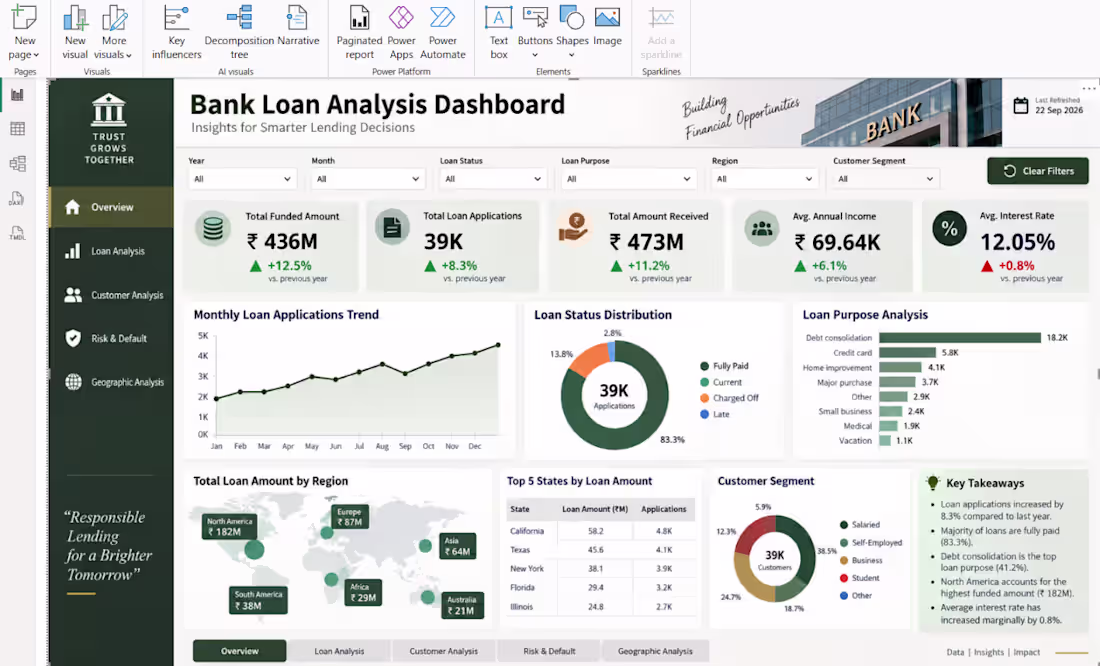
Task: Open DAX query view in left rail
Action: [17, 199]
